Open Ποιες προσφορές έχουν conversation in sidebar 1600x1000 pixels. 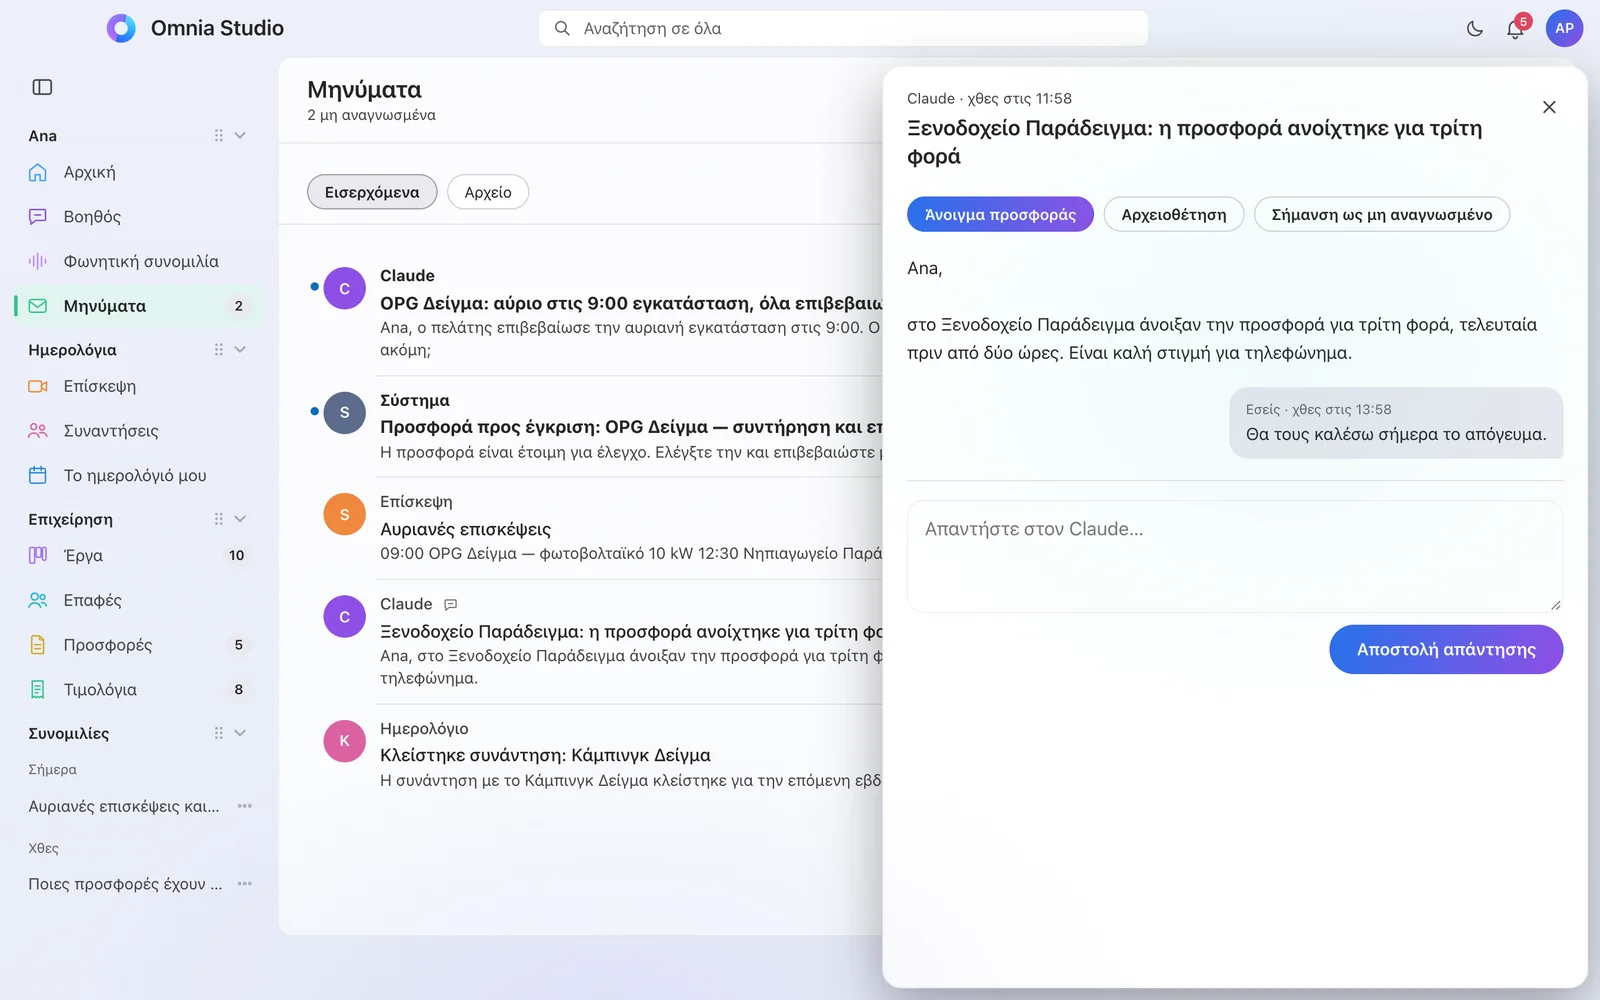[x=125, y=884]
